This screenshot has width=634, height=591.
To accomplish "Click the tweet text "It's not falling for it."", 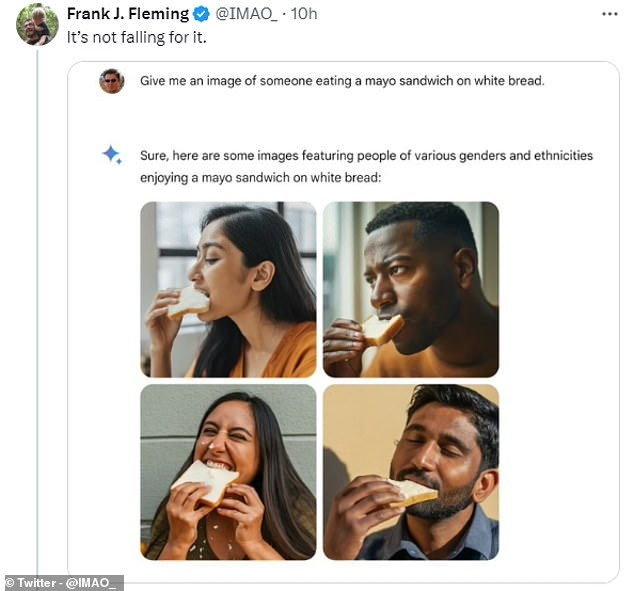I will point(137,38).
